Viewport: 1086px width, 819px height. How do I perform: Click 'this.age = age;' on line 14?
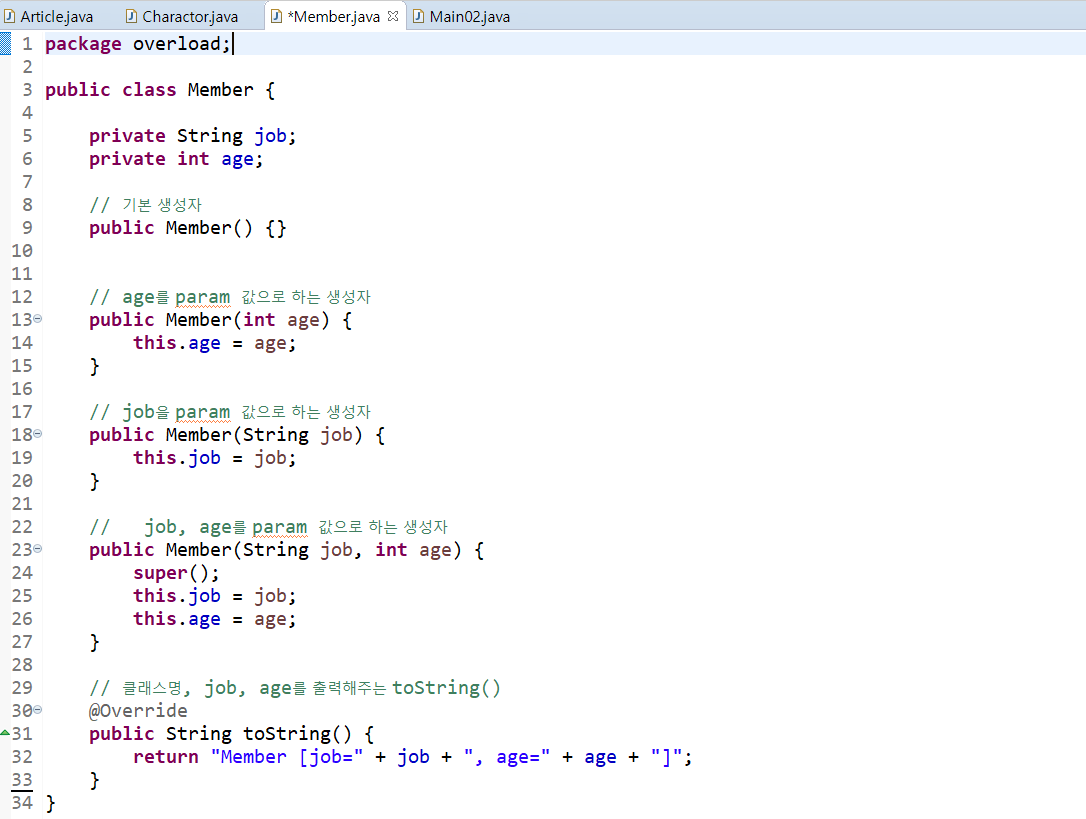pyautogui.click(x=215, y=343)
